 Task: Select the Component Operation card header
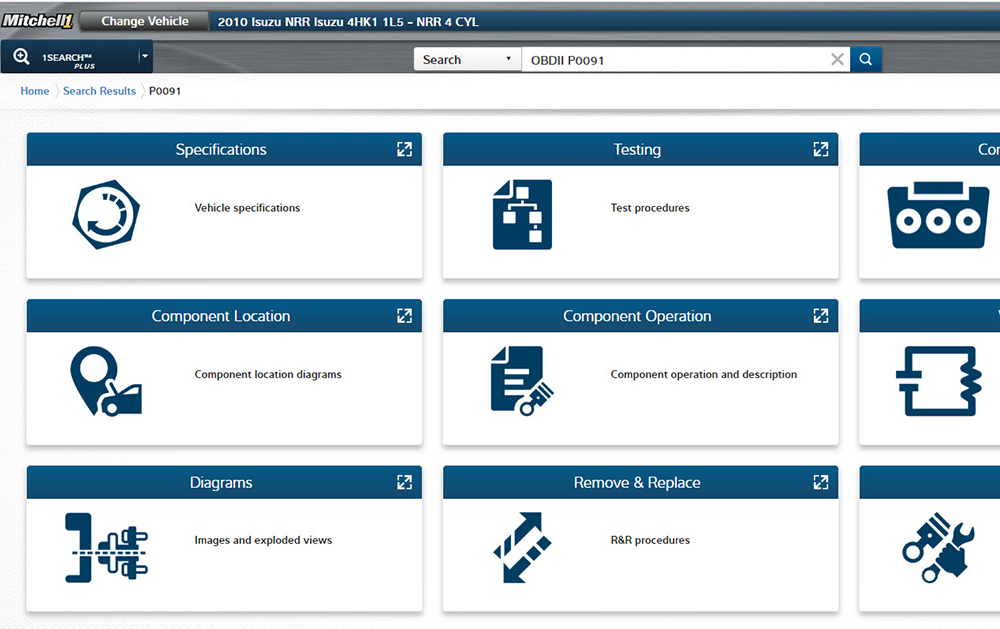636,316
